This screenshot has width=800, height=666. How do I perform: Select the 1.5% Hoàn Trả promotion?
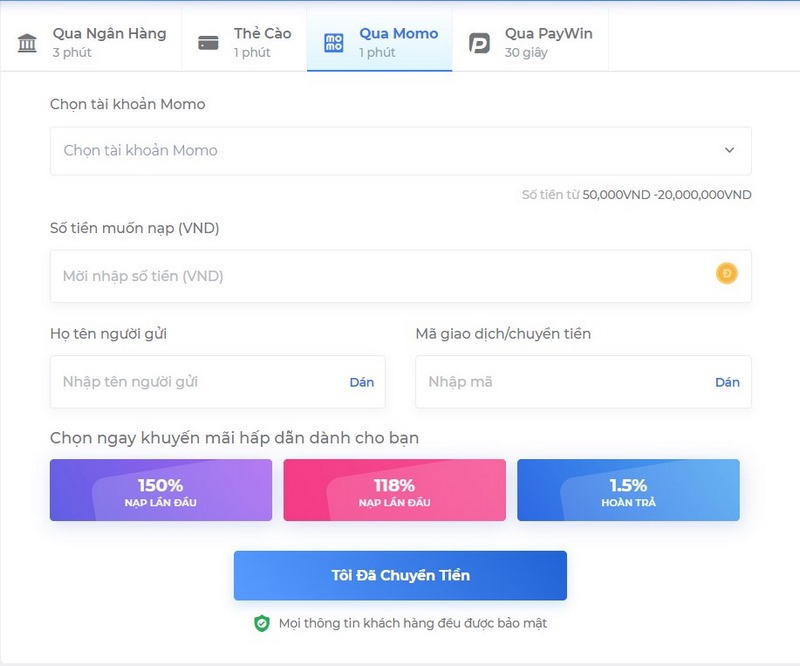click(x=627, y=490)
